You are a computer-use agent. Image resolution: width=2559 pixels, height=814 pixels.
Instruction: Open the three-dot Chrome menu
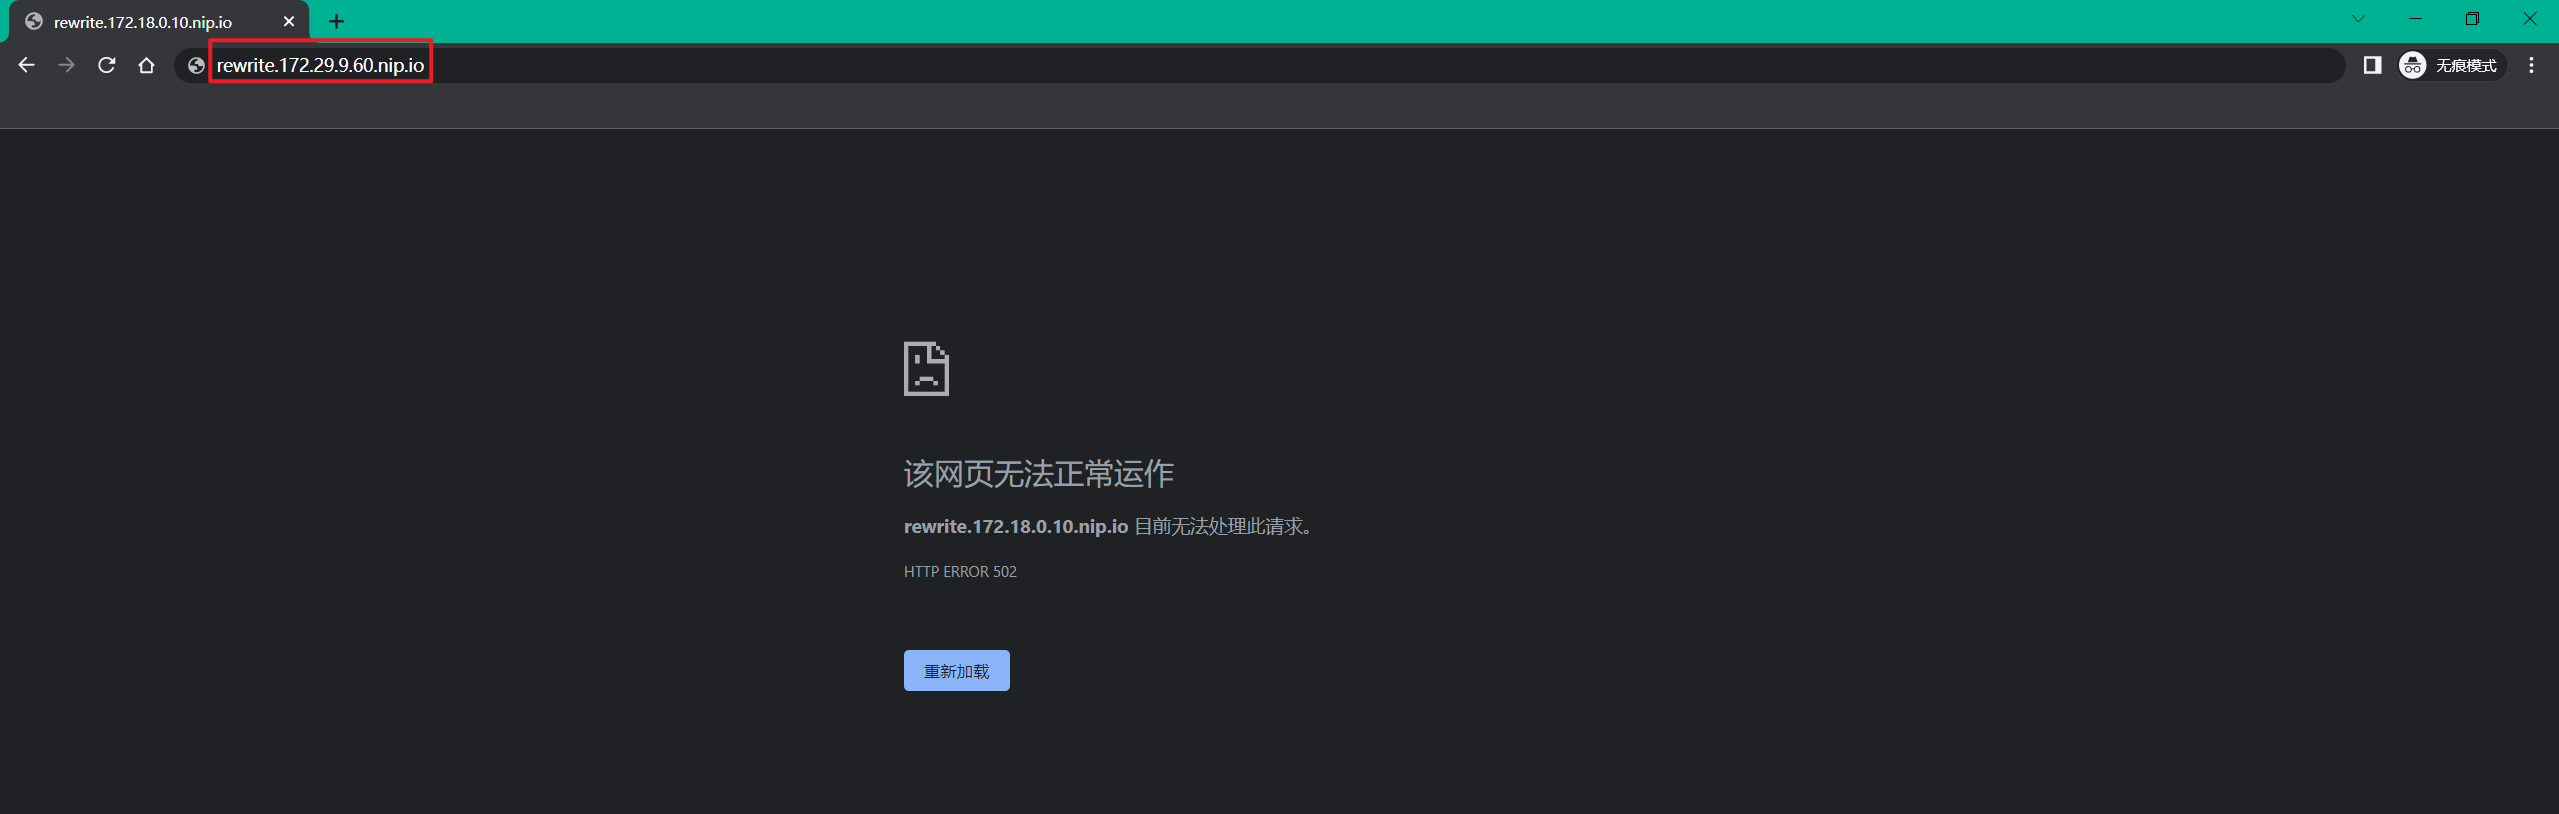2531,65
